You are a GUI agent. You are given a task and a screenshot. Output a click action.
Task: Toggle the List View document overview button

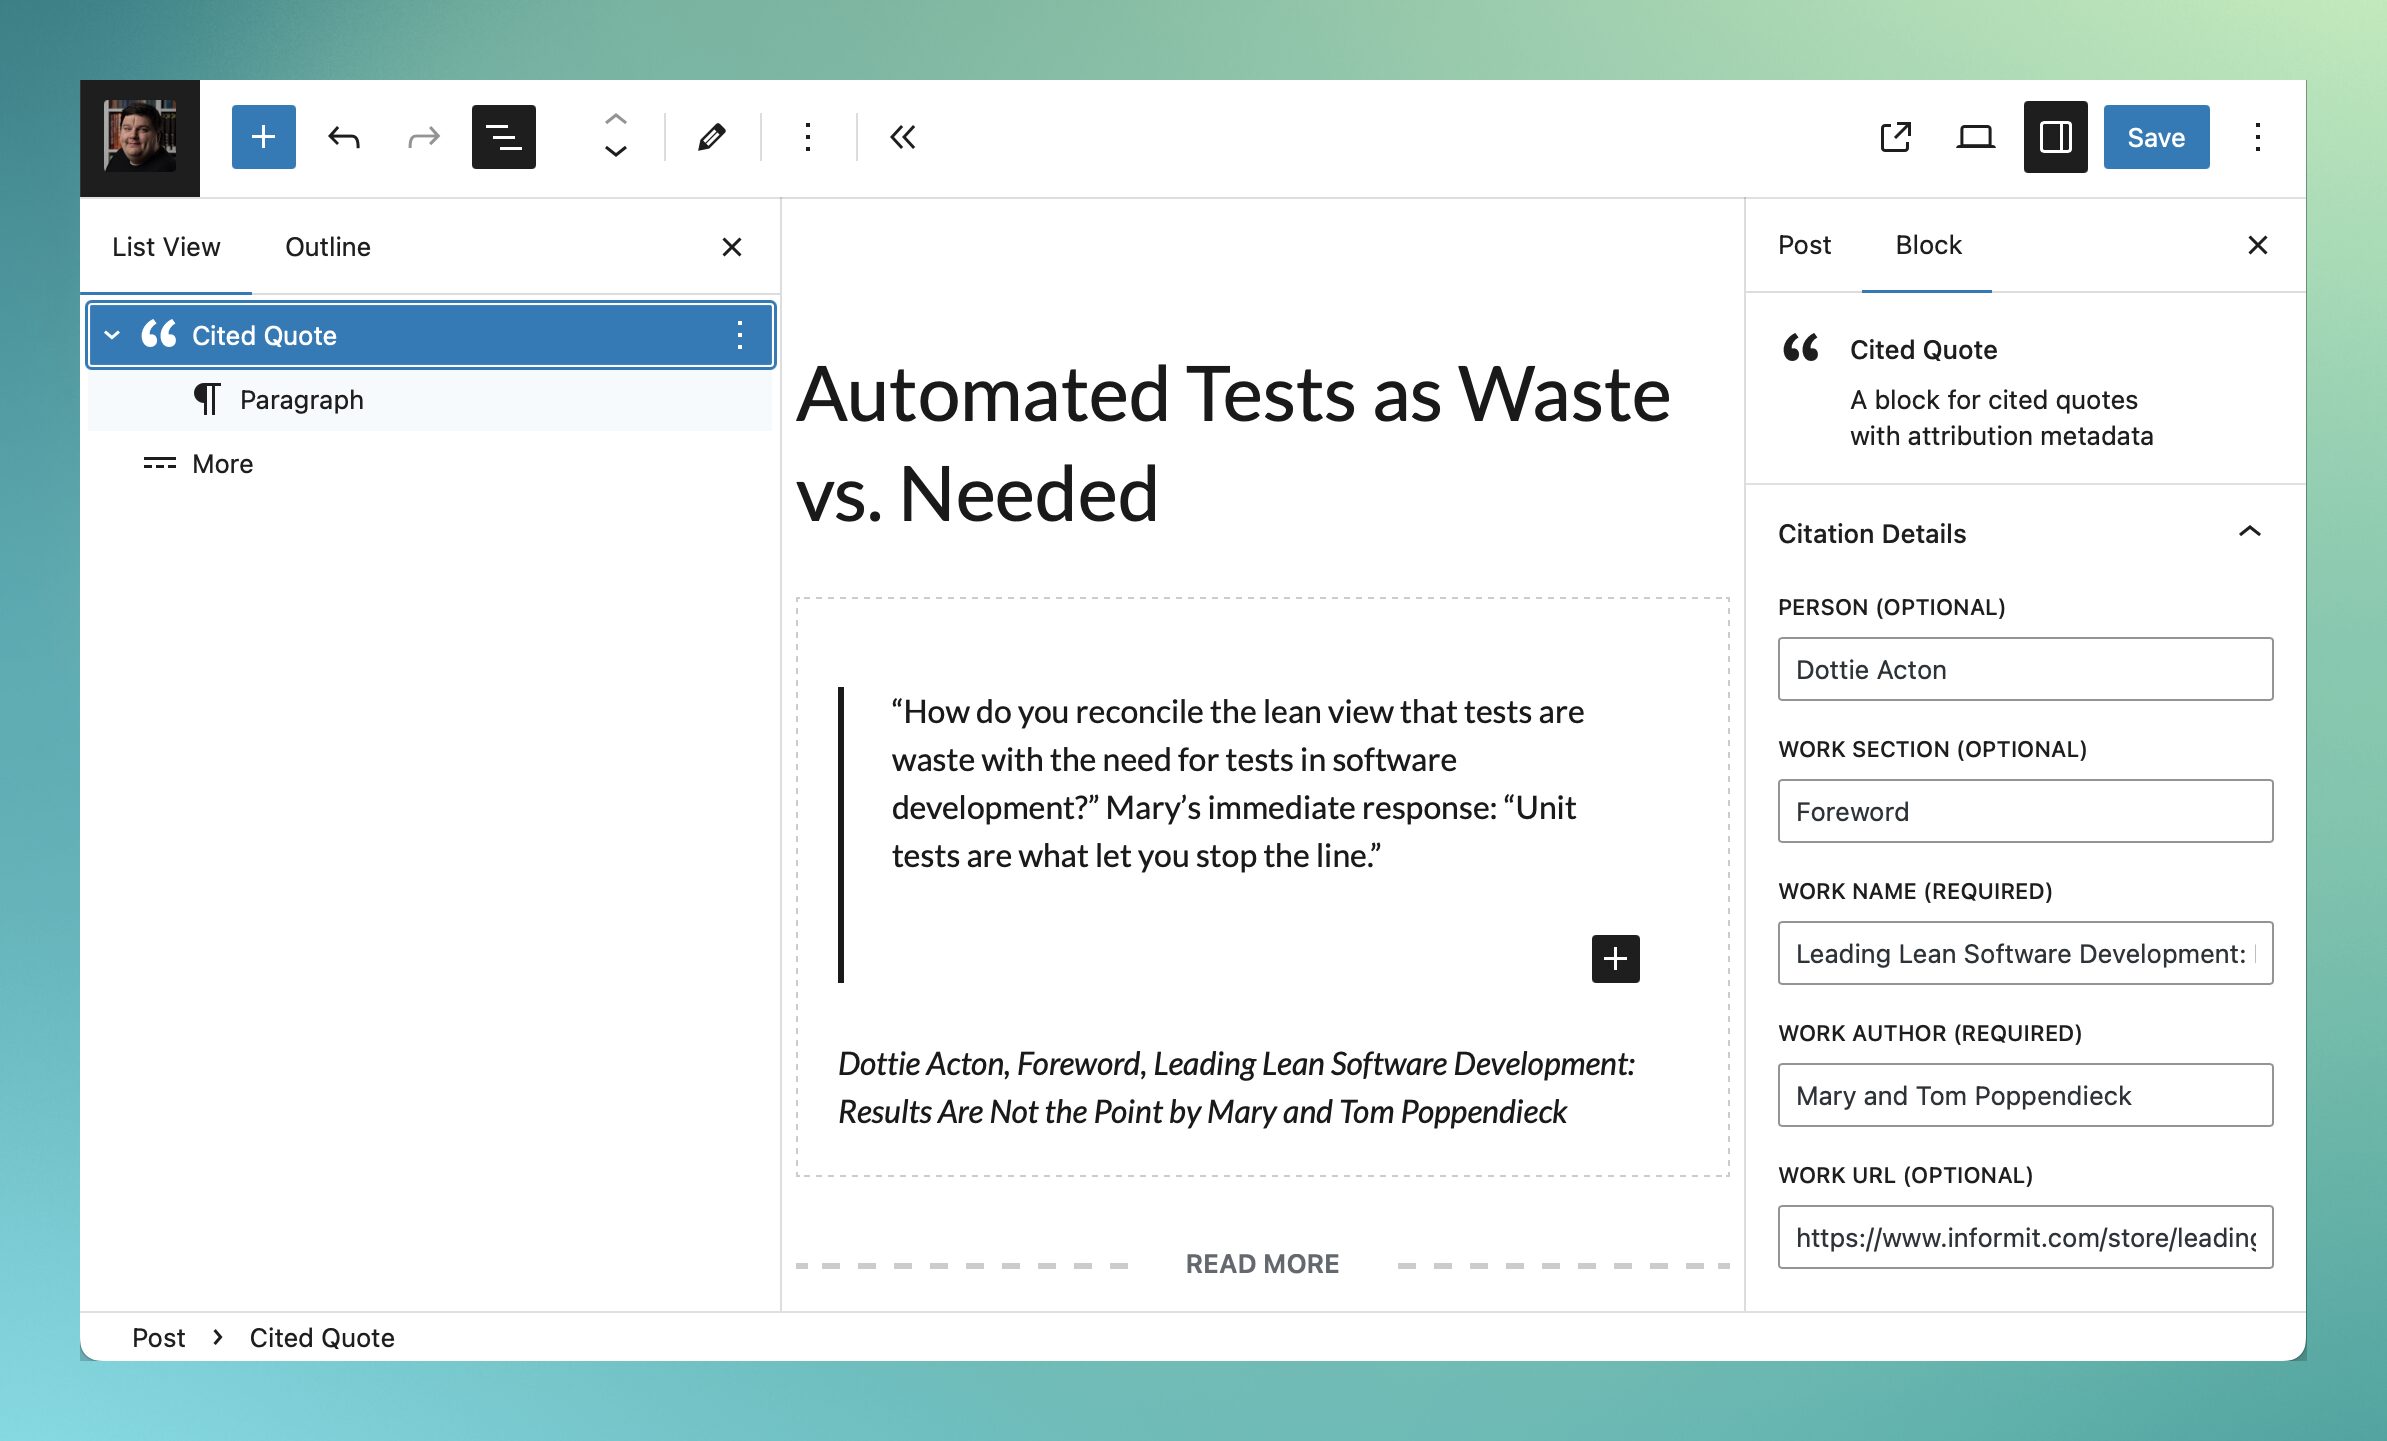coord(503,137)
